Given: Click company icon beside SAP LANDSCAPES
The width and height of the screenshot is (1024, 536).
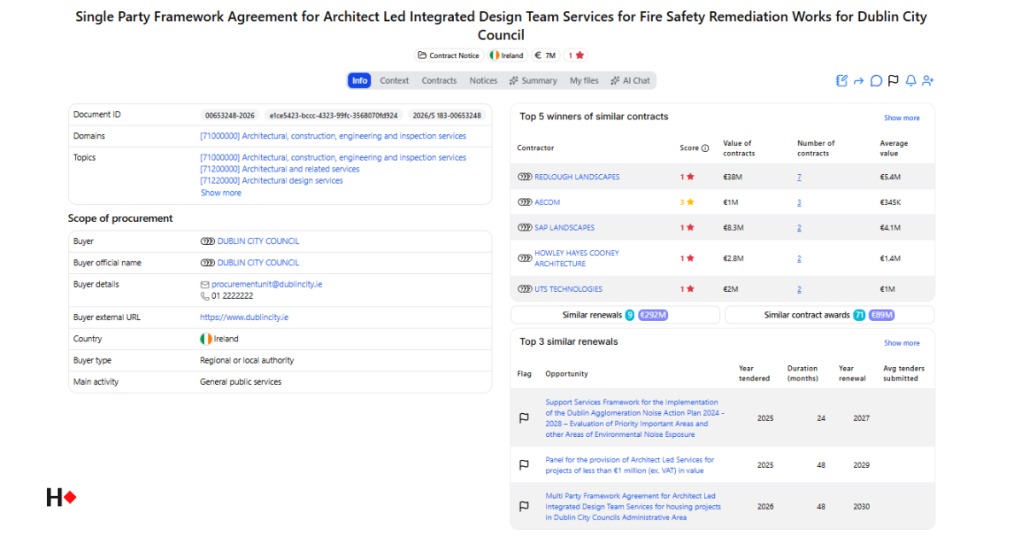Looking at the screenshot, I should pyautogui.click(x=525, y=228).
